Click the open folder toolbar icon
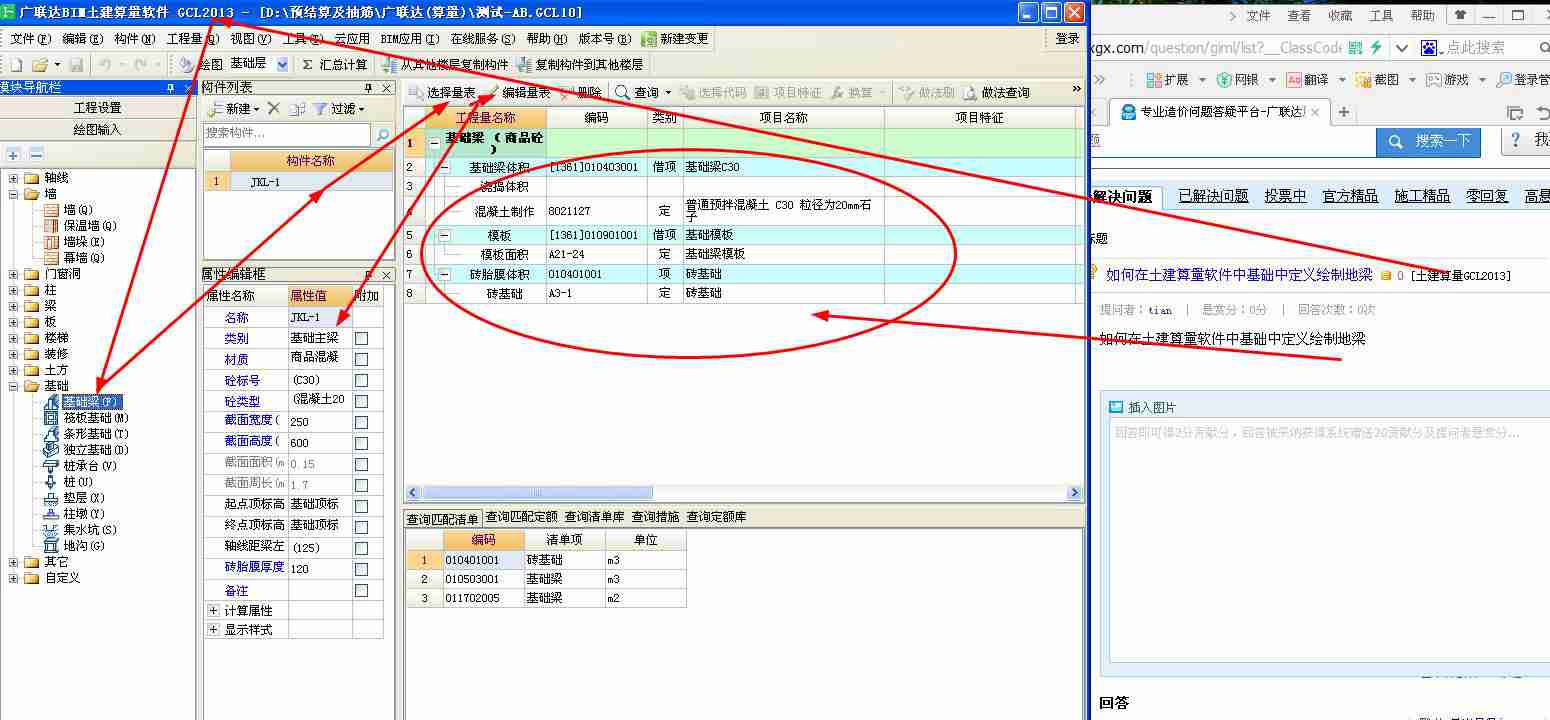The image size is (1550, 720). [x=39, y=64]
